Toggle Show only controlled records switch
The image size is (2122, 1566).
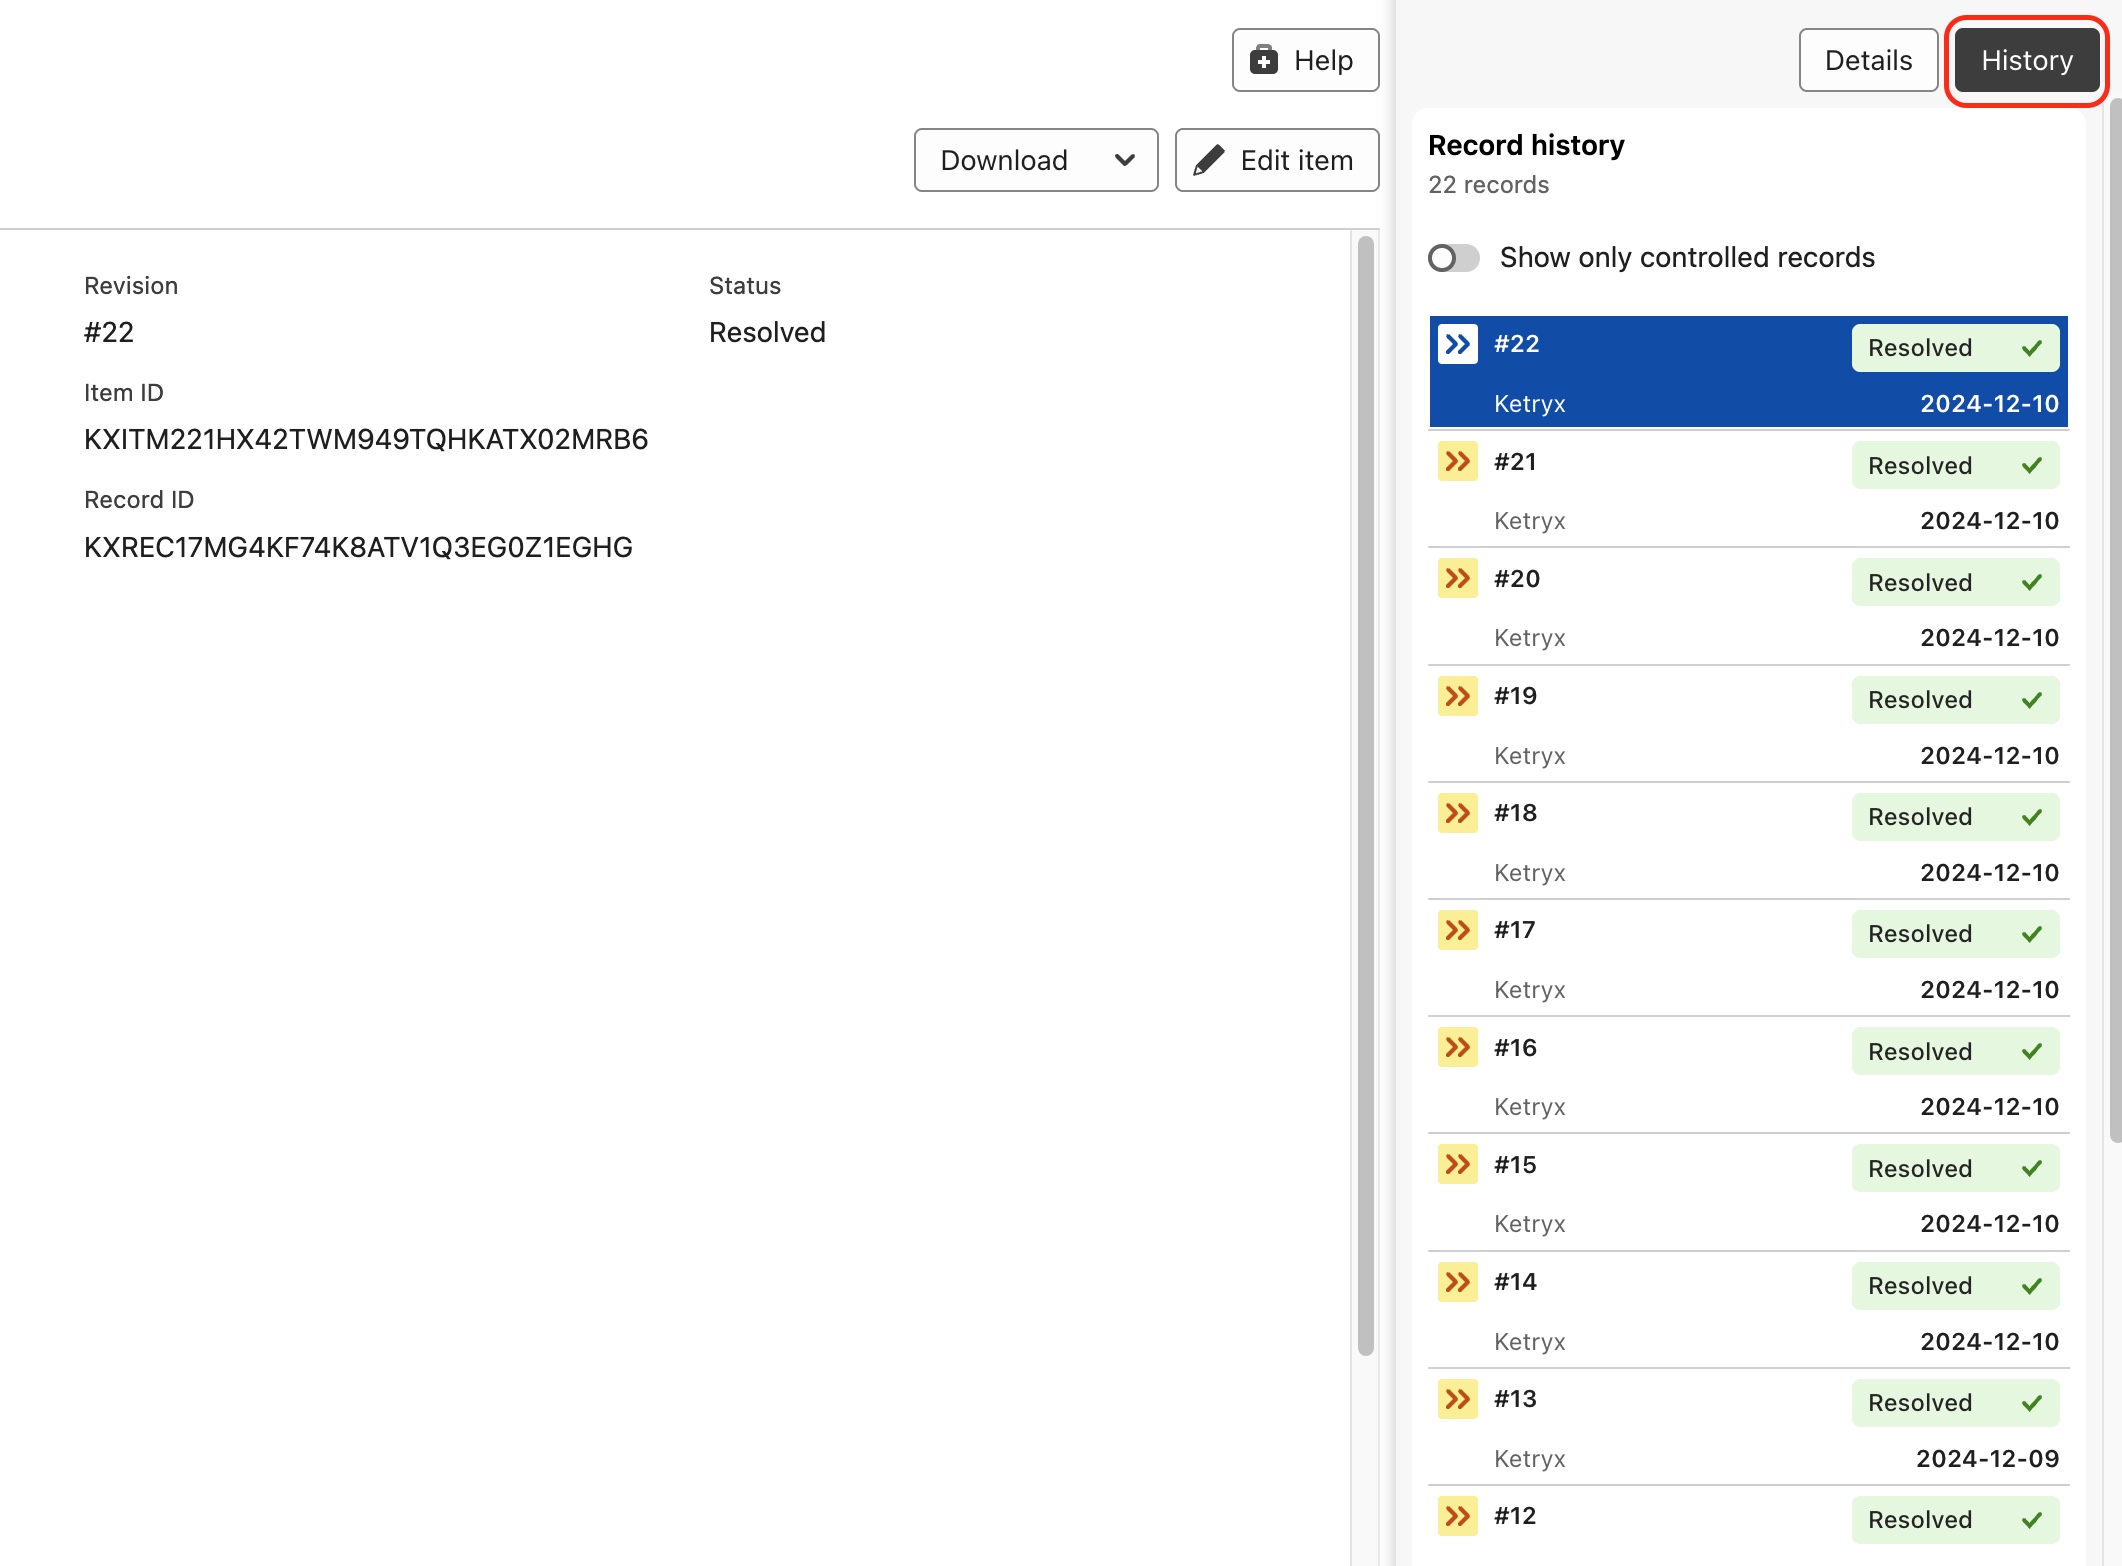1453,258
